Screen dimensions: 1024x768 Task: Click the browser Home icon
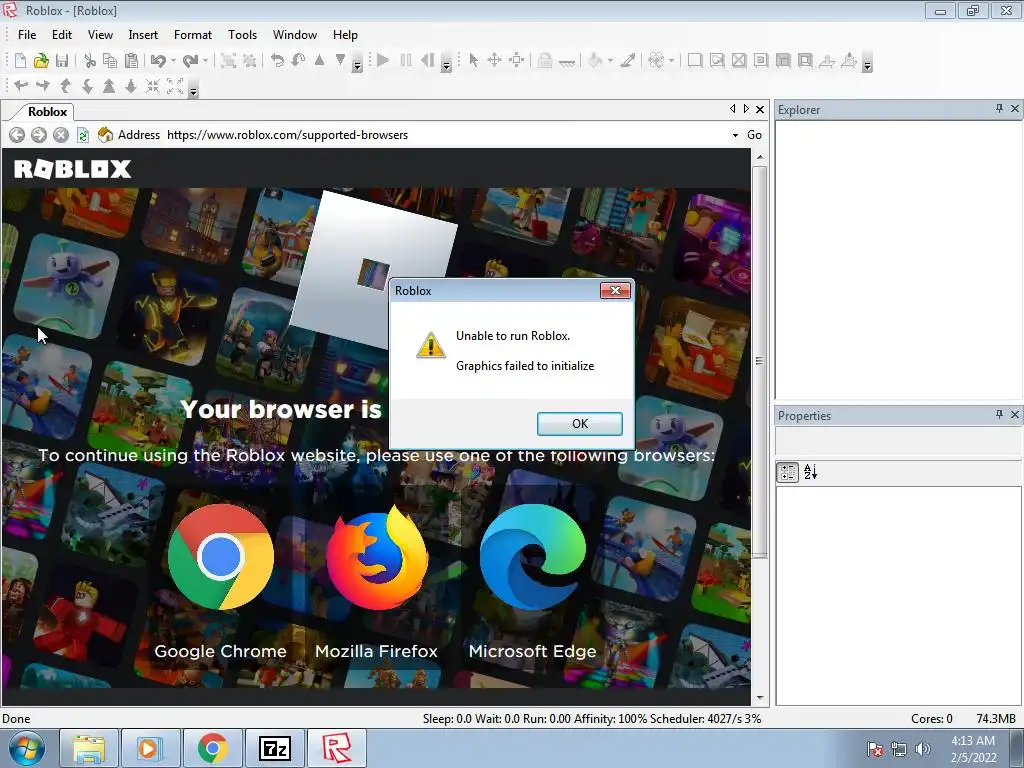tap(105, 135)
